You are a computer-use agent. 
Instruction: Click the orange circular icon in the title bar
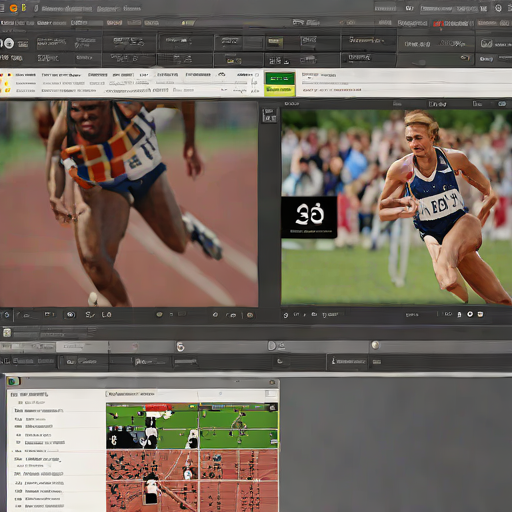click(x=14, y=8)
